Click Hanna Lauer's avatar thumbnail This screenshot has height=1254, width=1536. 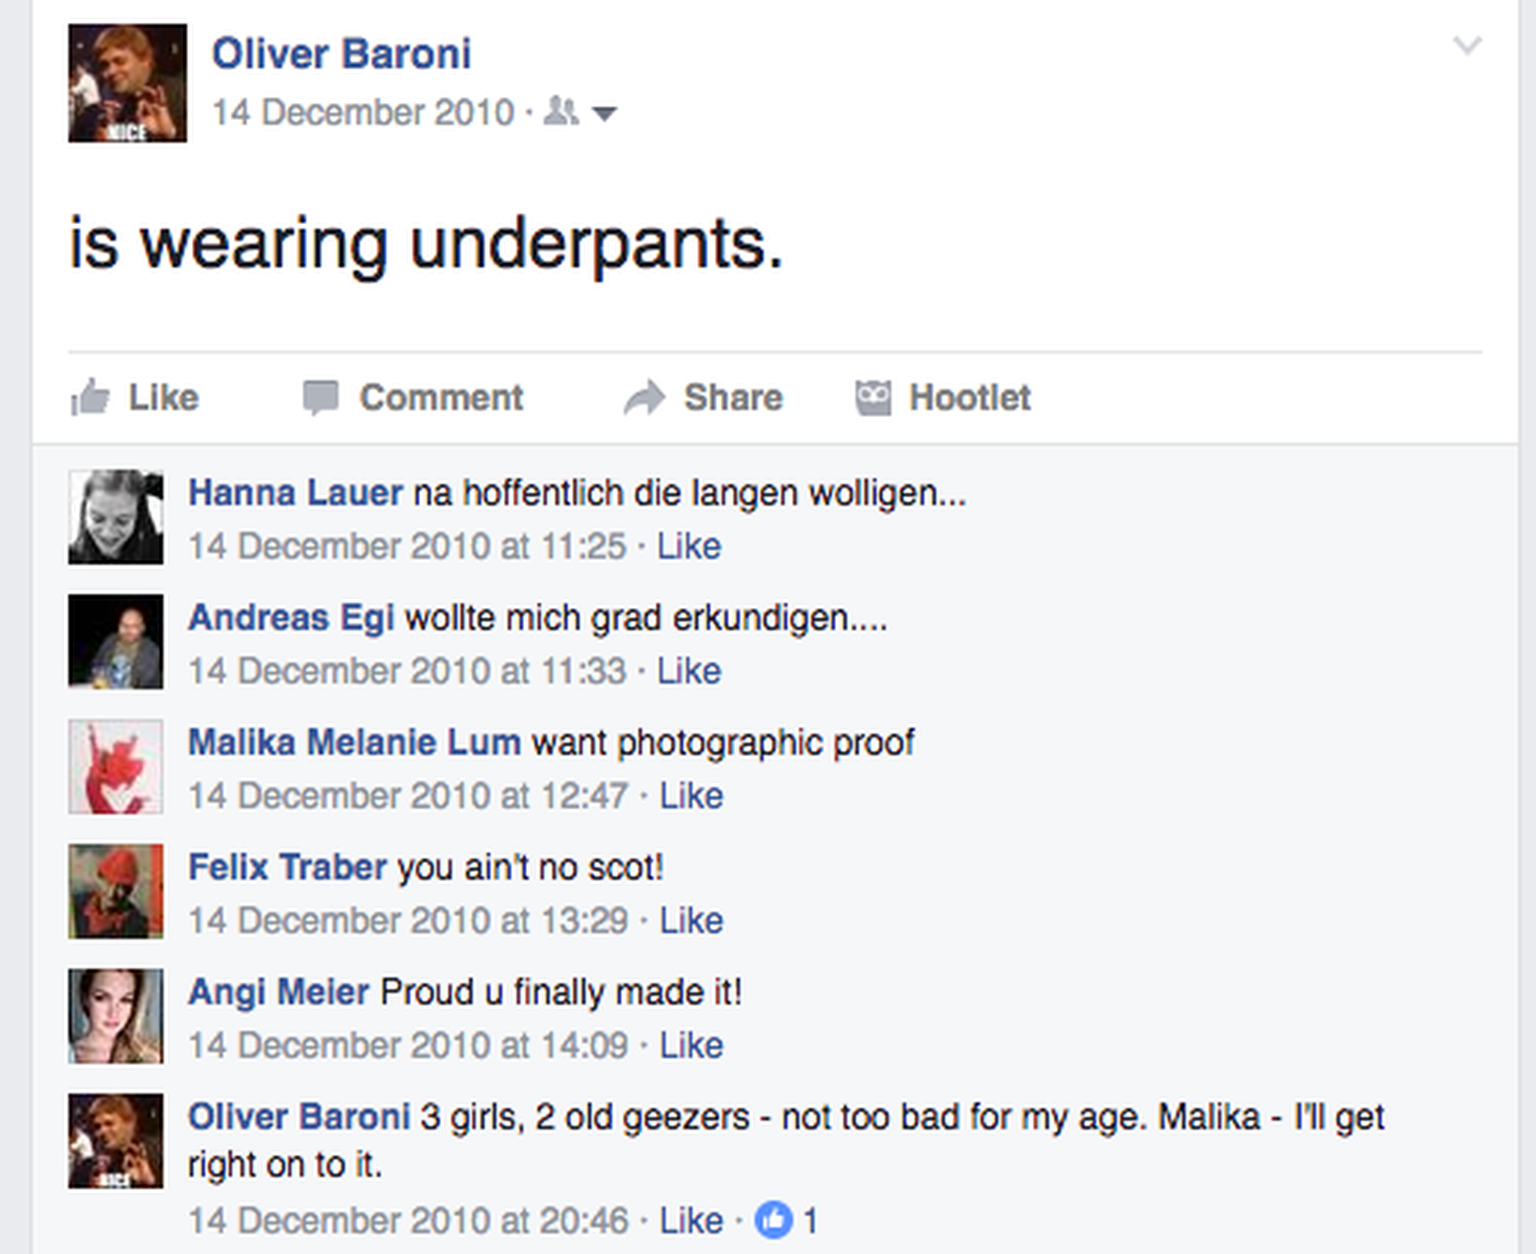116,517
